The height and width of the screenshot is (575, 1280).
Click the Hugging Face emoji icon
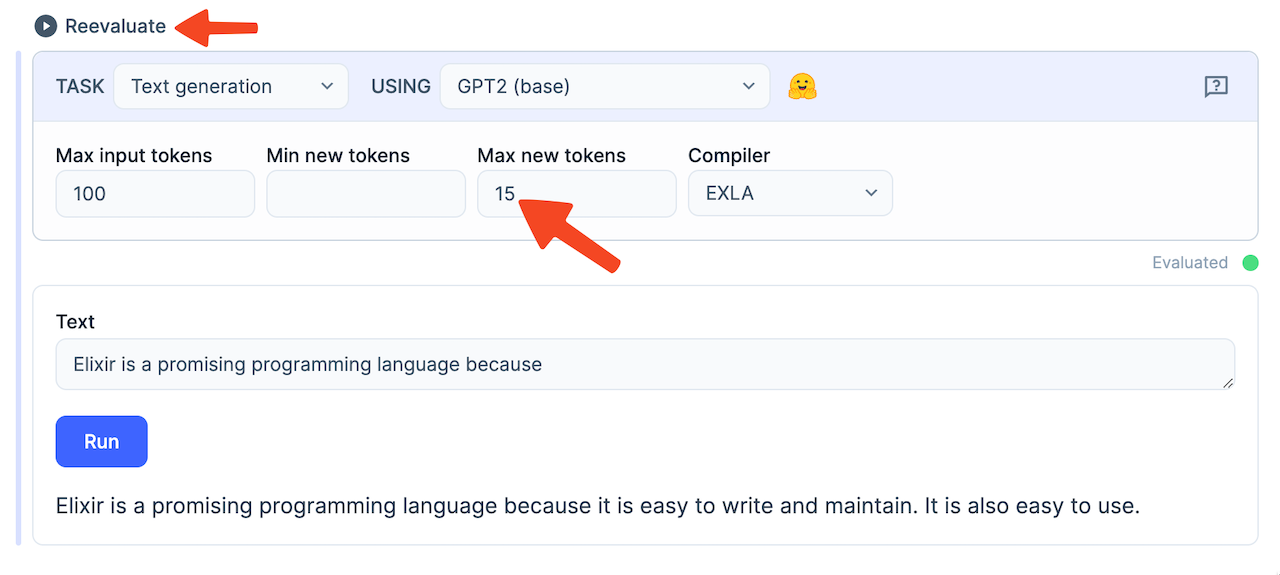(802, 87)
